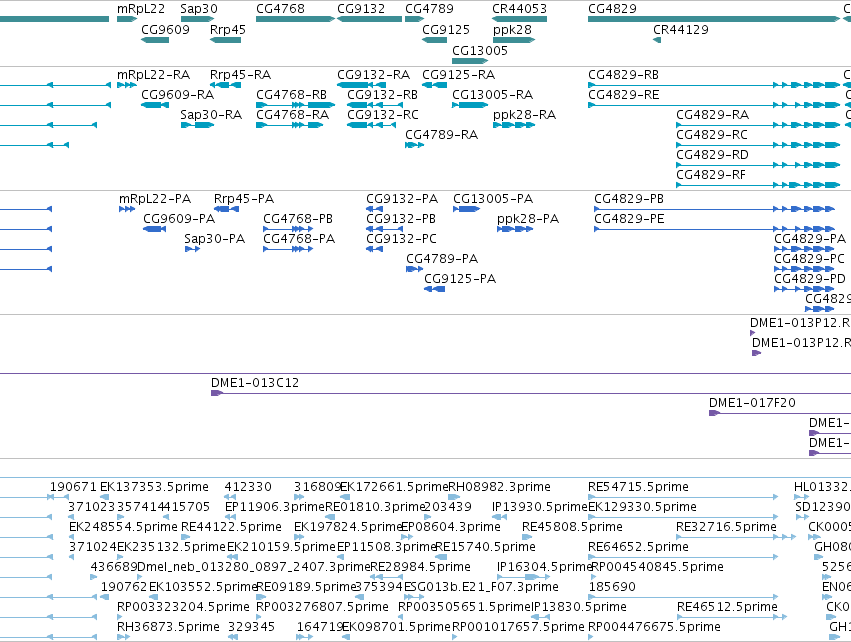
Task: Click the CR44129 gene label
Action: tap(681, 30)
